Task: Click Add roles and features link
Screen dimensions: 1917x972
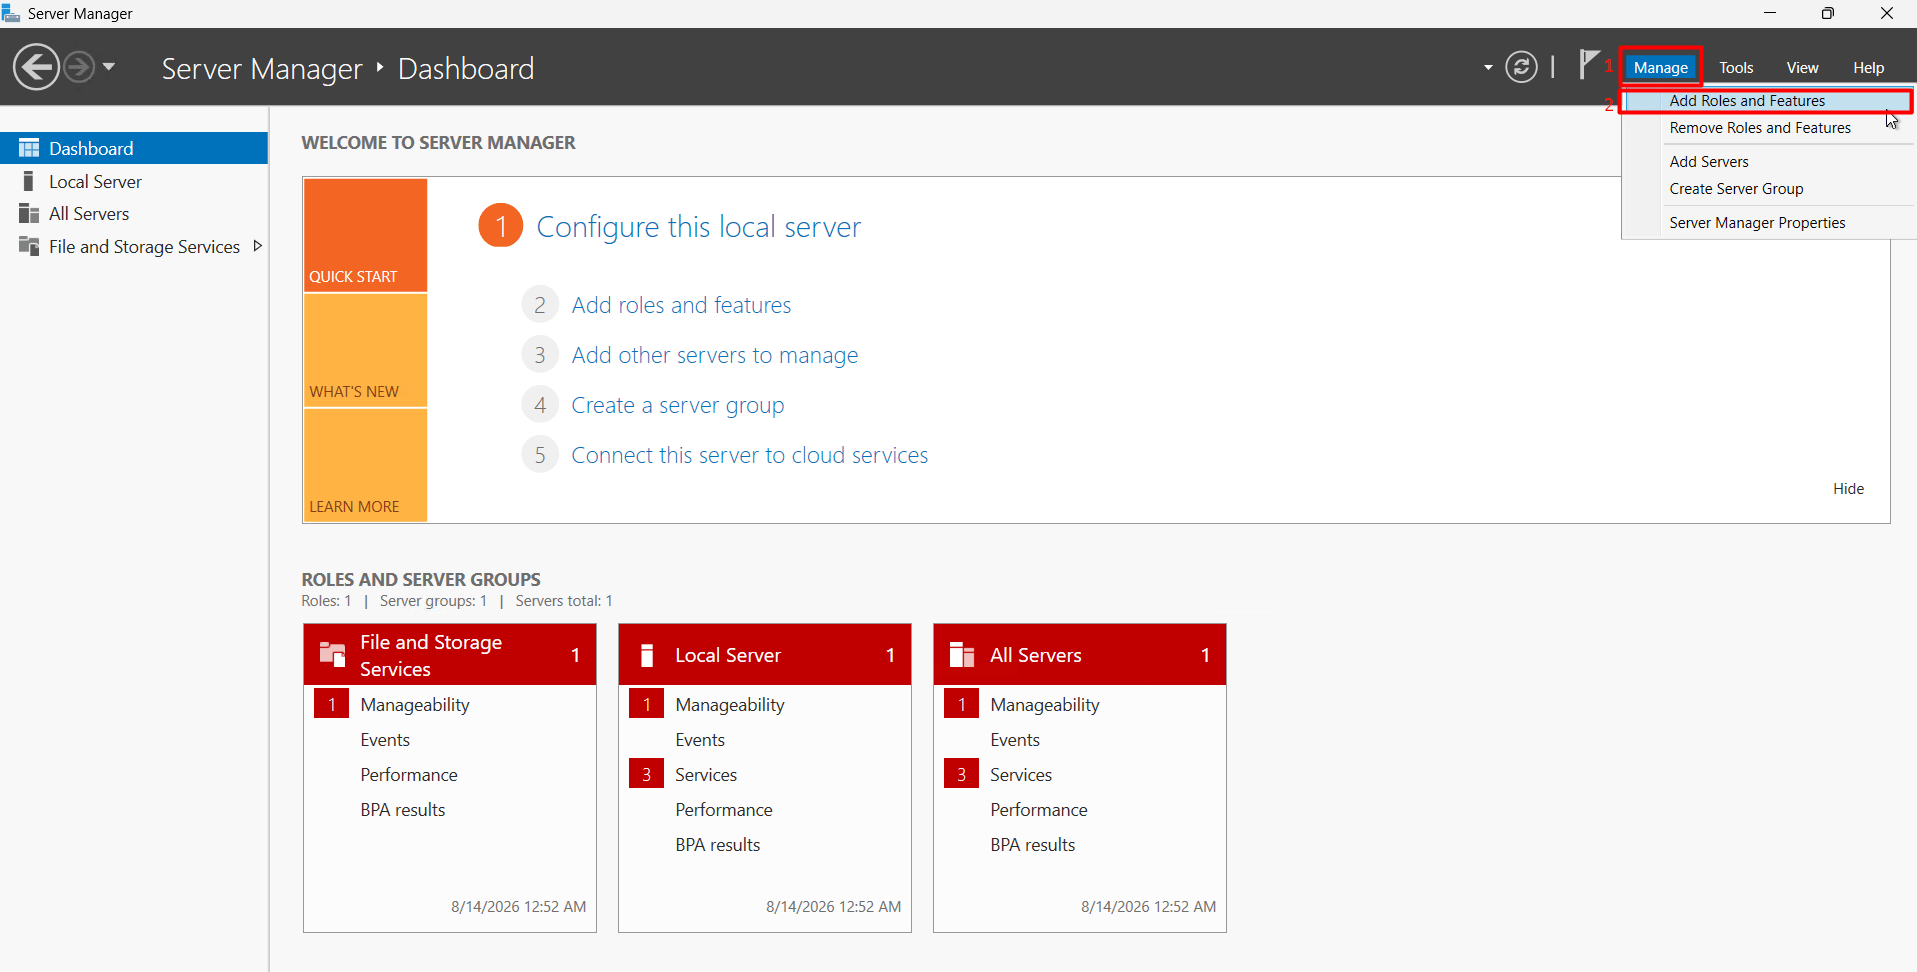Action: 681,305
